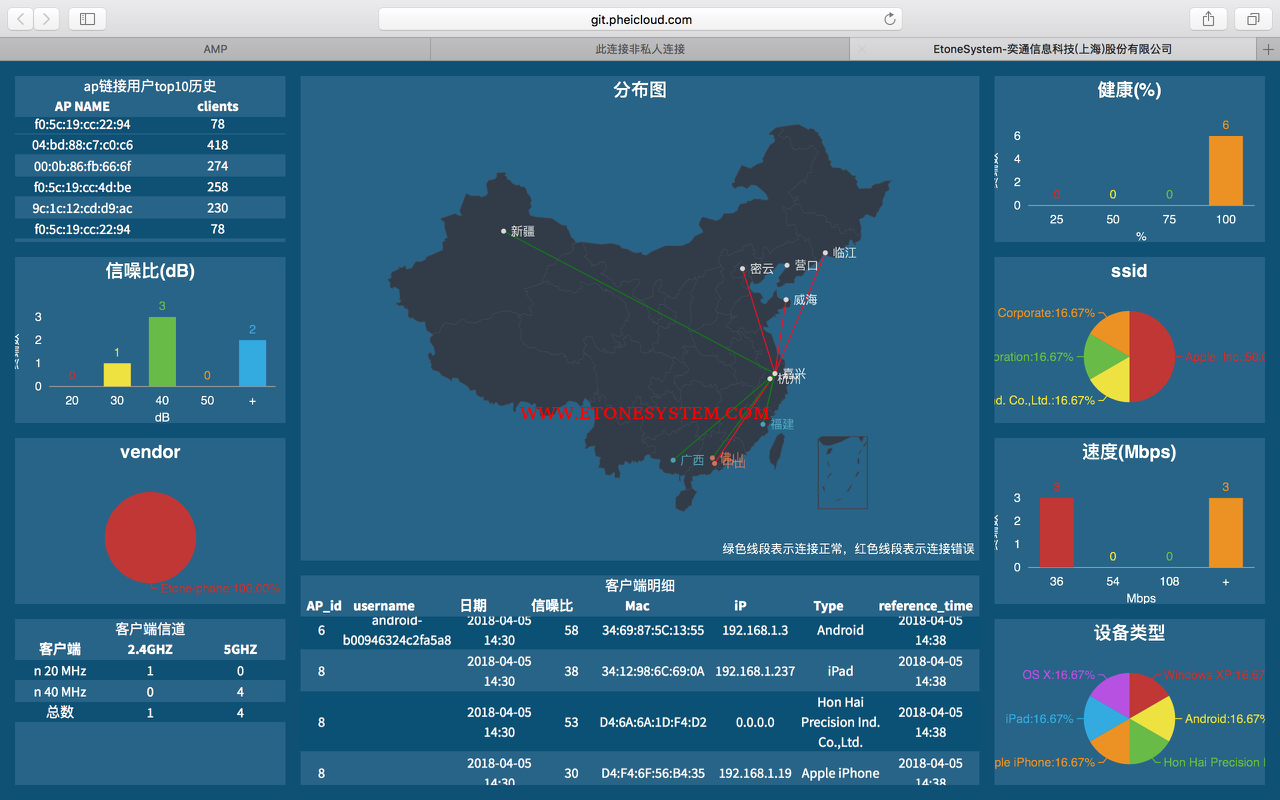
Task: Show all tabs overview button
Action: tap(1253, 19)
